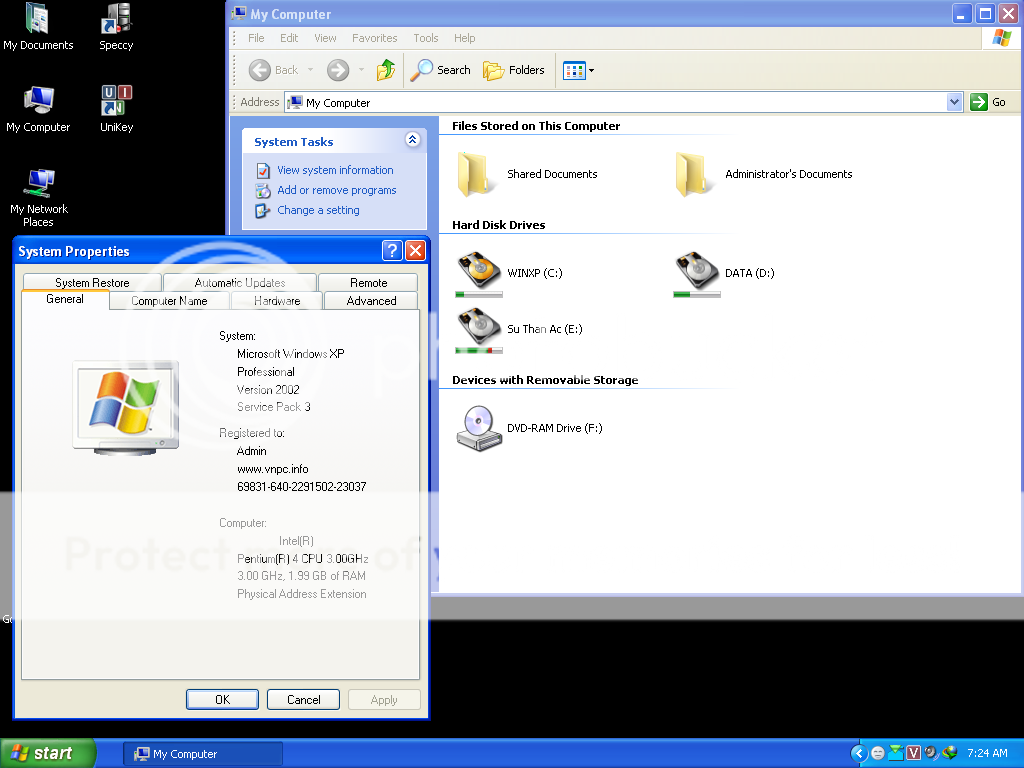Go Back in My Computer toolbar
Image resolution: width=1024 pixels, height=768 pixels.
[x=273, y=70]
